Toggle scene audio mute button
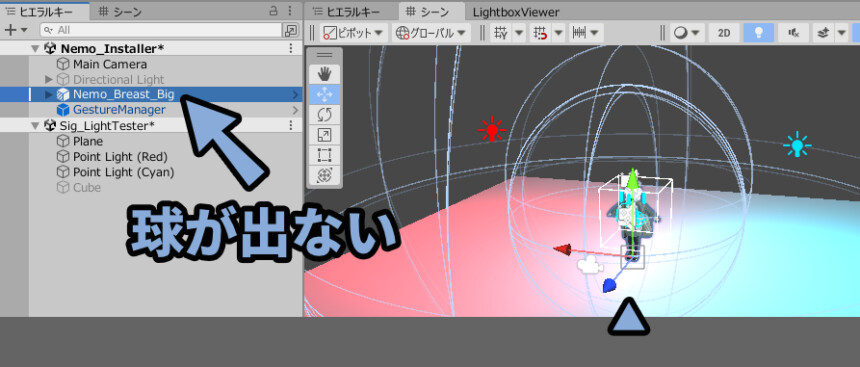Screen dimensions: 860x367 [793, 33]
